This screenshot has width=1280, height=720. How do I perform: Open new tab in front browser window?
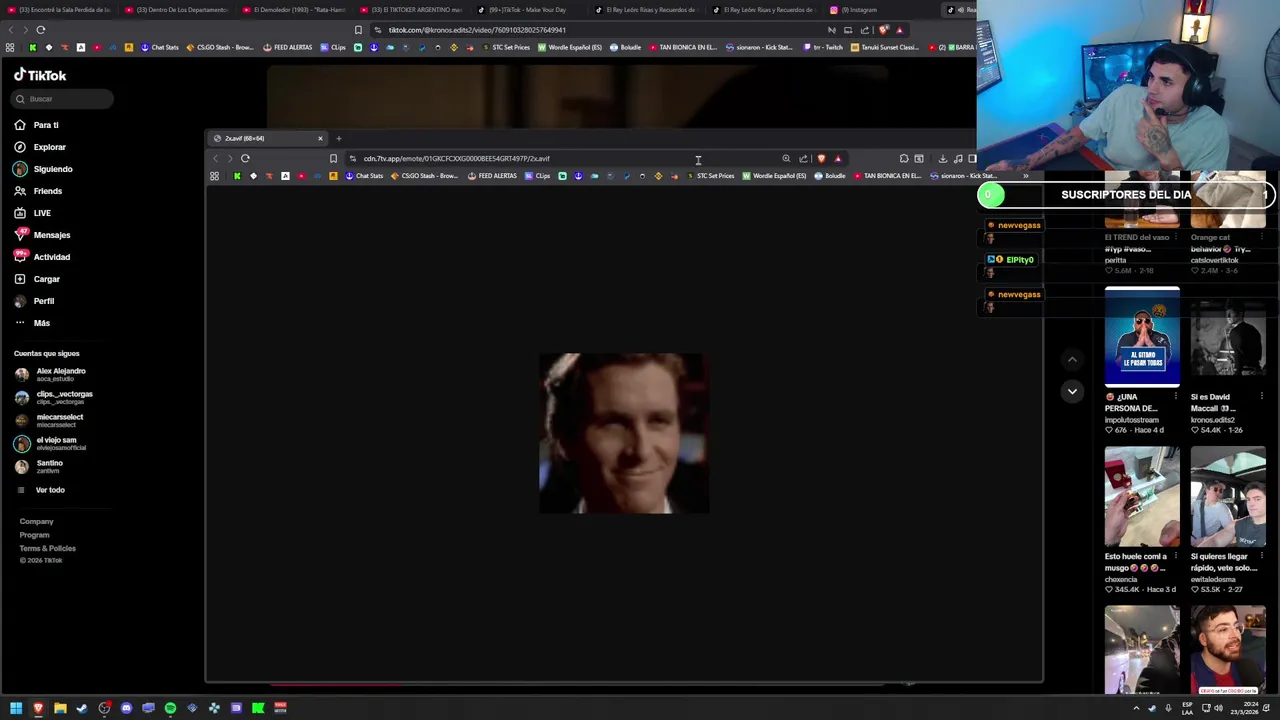click(339, 138)
